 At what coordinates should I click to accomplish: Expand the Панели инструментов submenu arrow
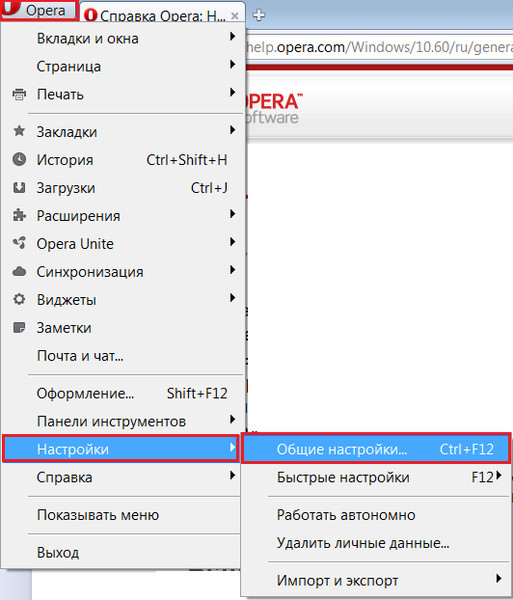[x=232, y=419]
